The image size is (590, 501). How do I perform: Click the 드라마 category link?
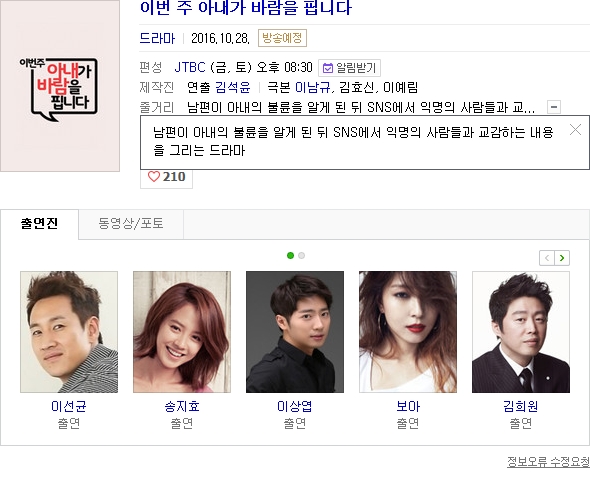tap(157, 38)
